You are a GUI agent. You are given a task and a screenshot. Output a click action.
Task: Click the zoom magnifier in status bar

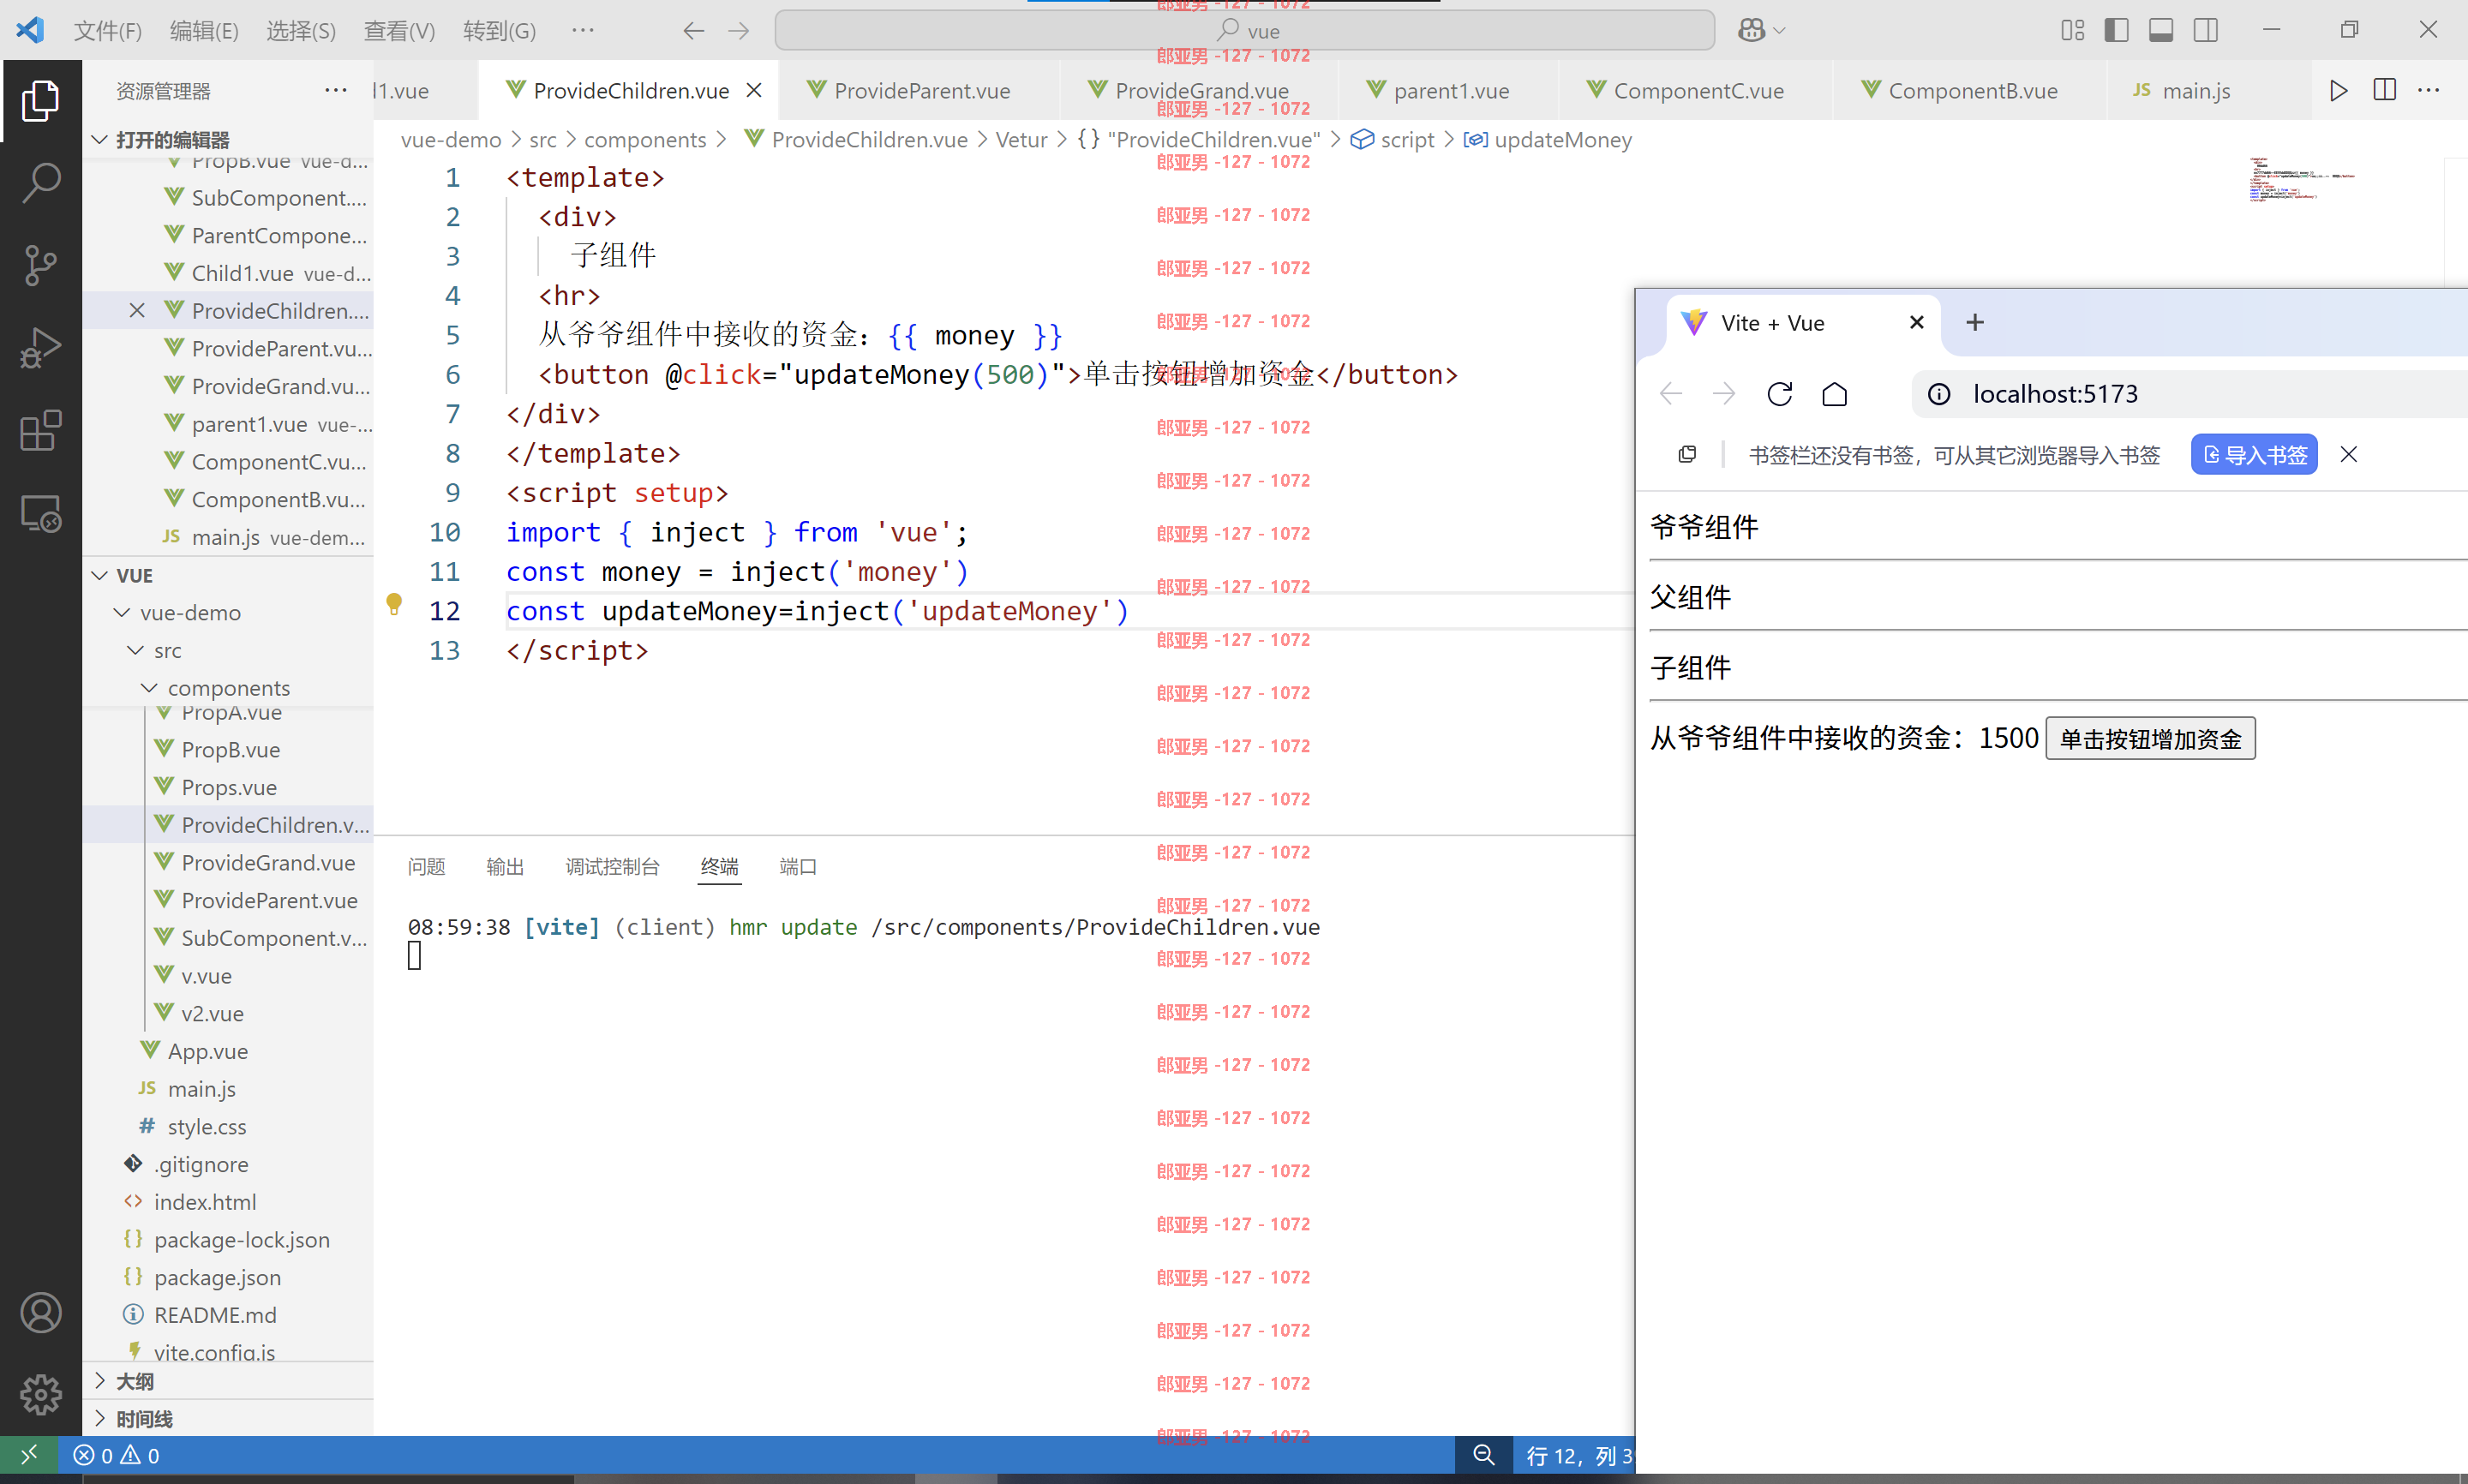pyautogui.click(x=1484, y=1455)
